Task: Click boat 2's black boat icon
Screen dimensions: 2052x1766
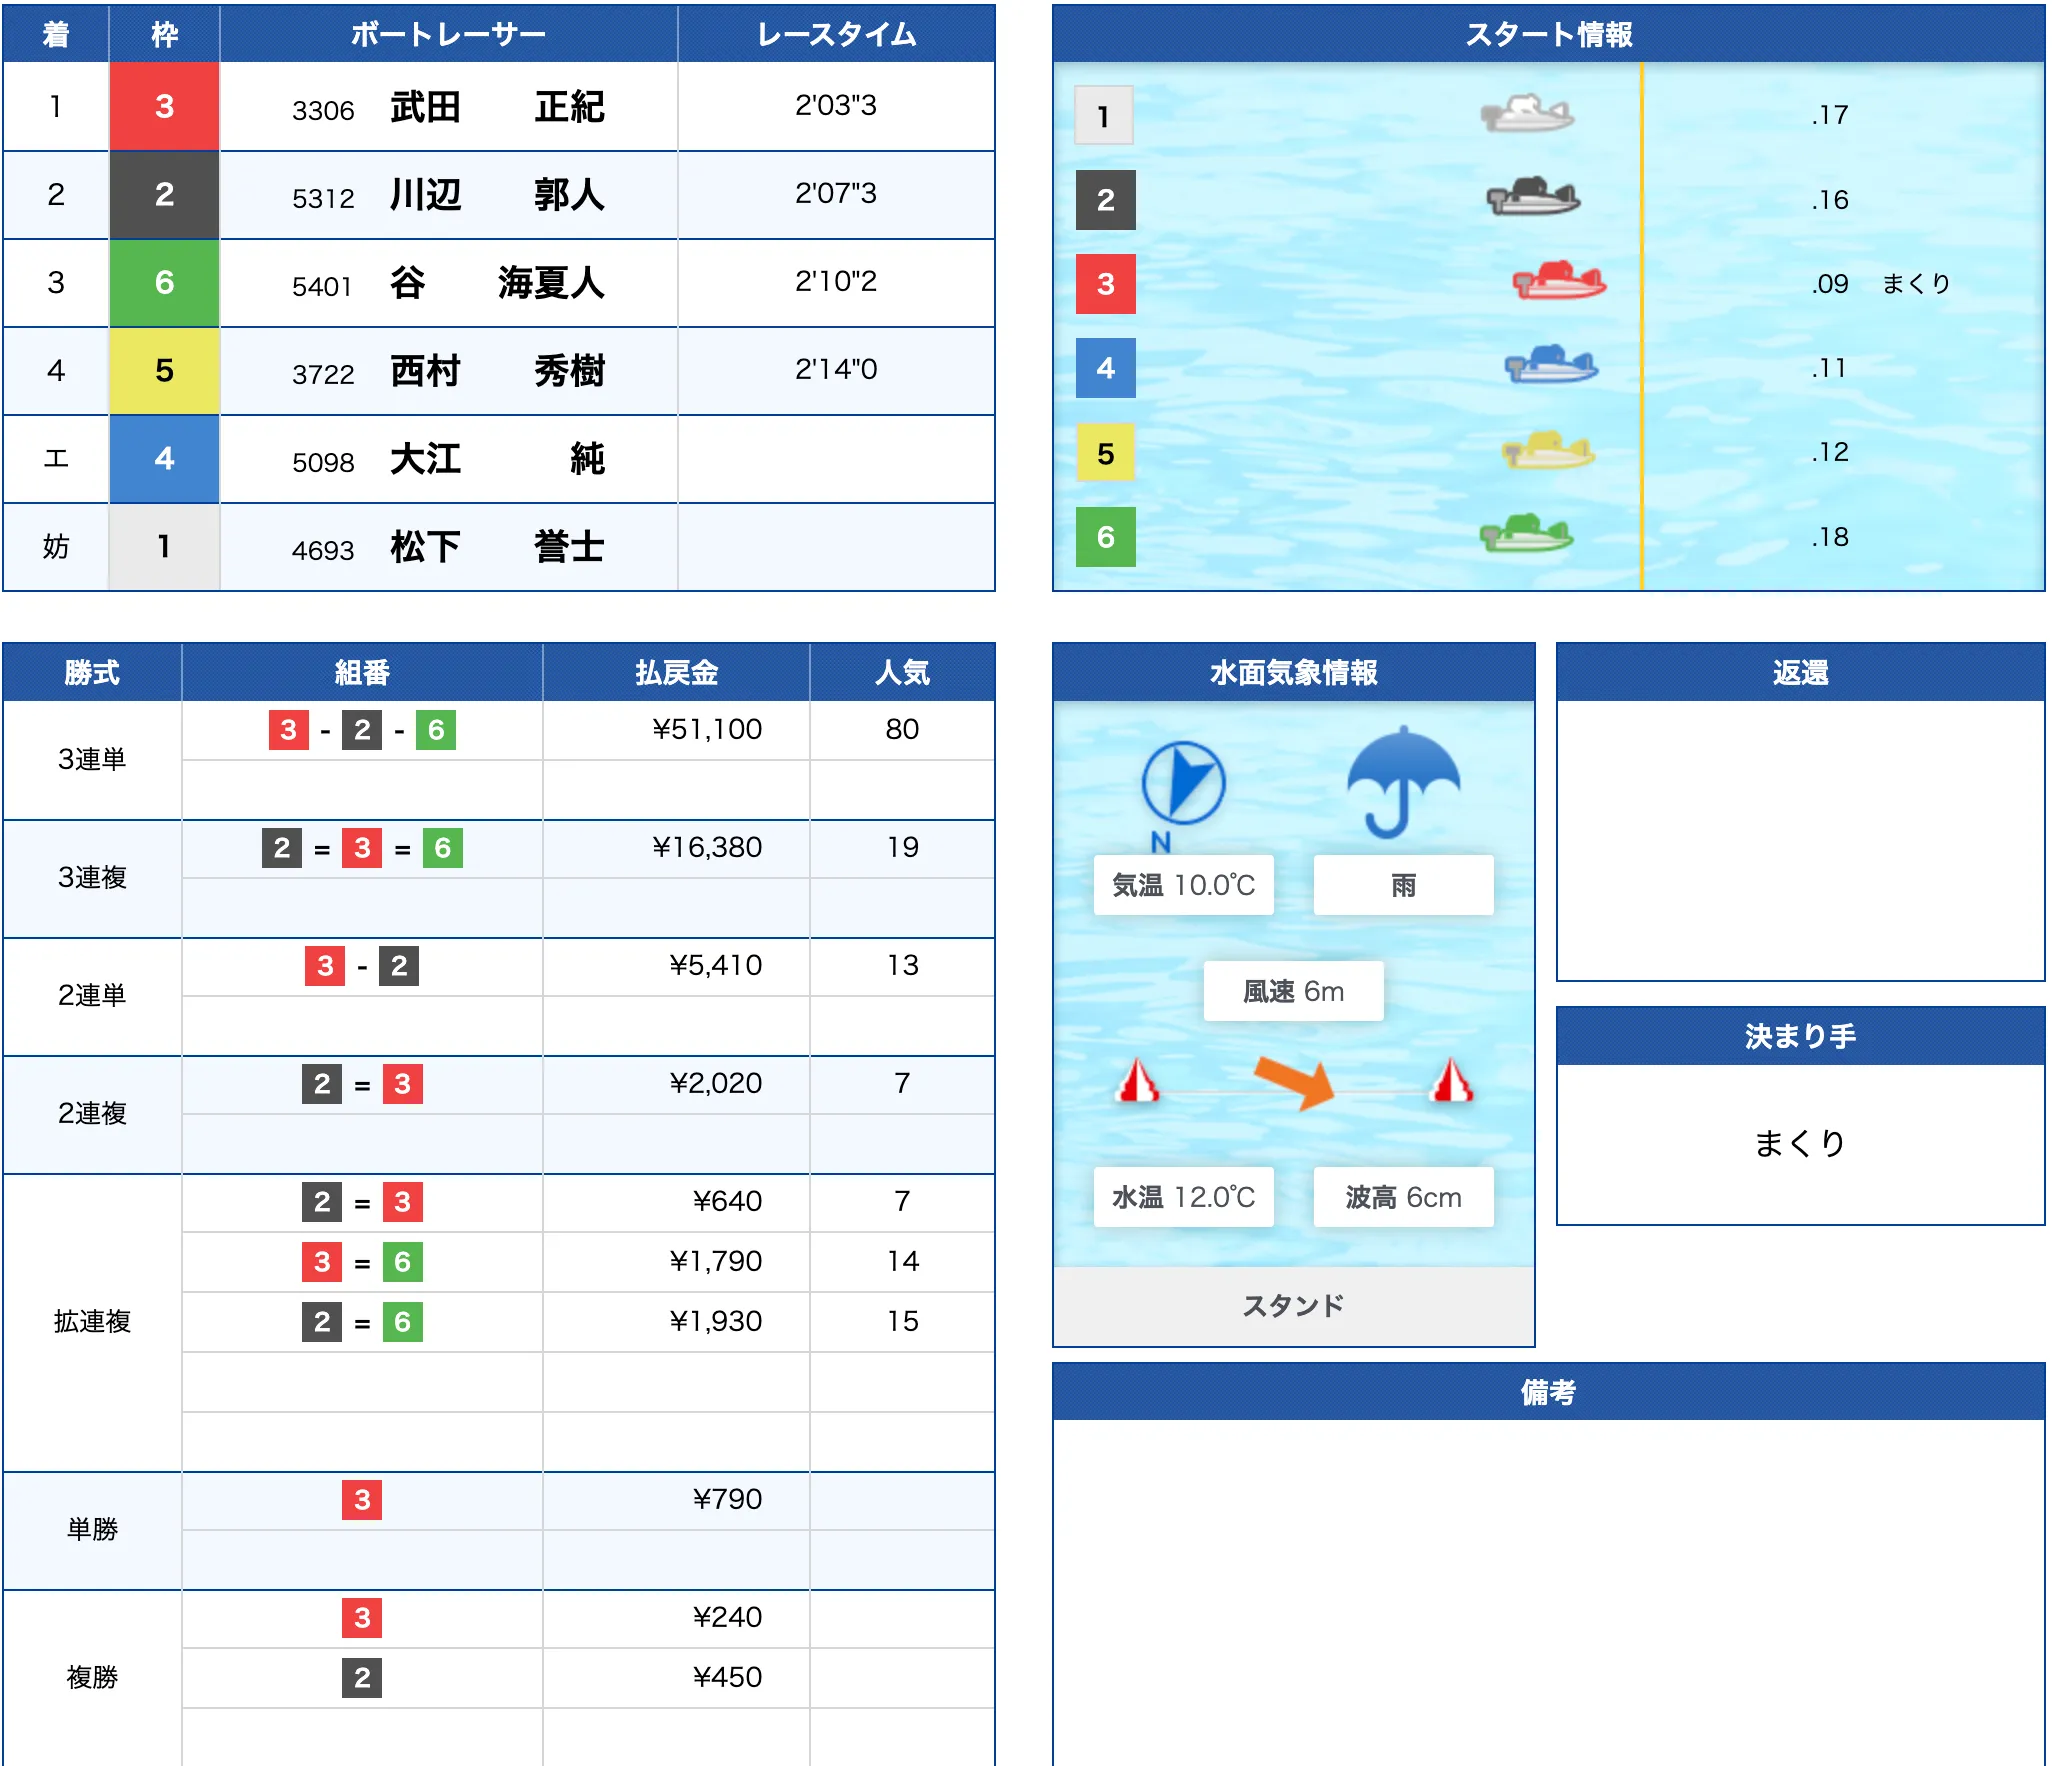Action: [x=1535, y=198]
